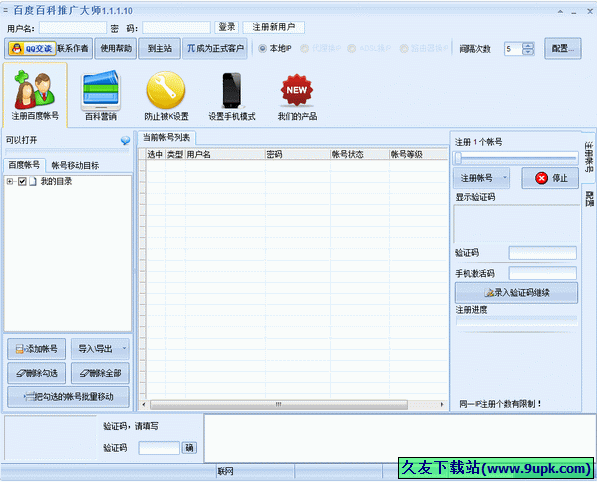Open the 导入\导出 dropdown button
Viewport: 597px width, 482px height.
100,349
